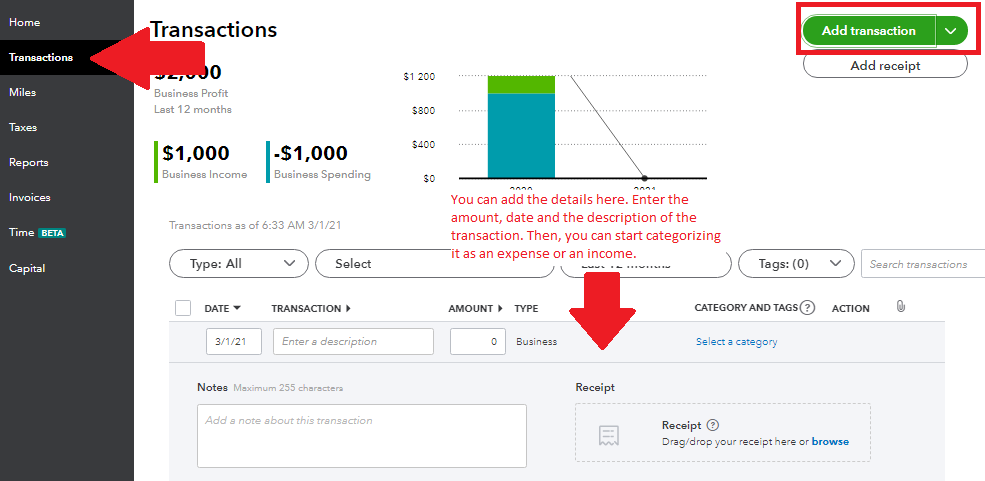Click the teal business spending chart bar
985x481 pixels.
click(x=521, y=135)
